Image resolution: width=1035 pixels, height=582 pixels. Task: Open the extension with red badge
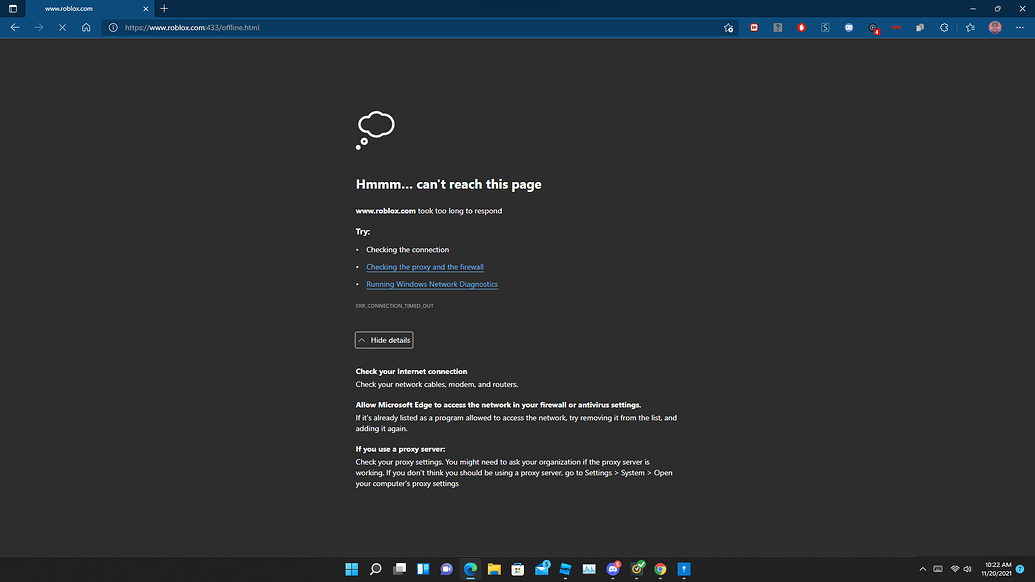point(873,28)
